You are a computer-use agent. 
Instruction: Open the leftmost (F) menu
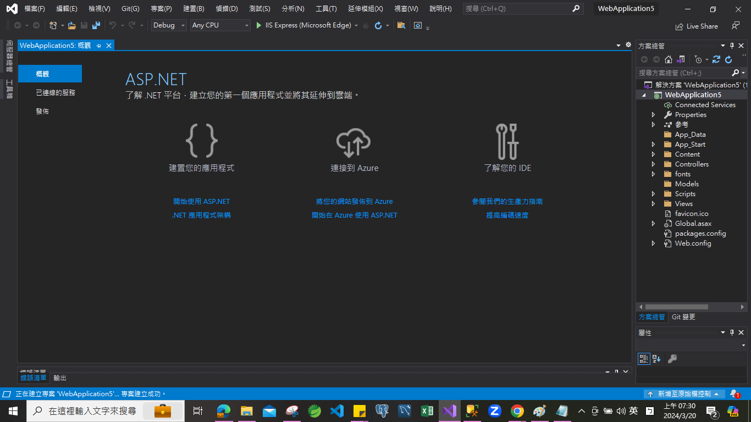[x=34, y=9]
